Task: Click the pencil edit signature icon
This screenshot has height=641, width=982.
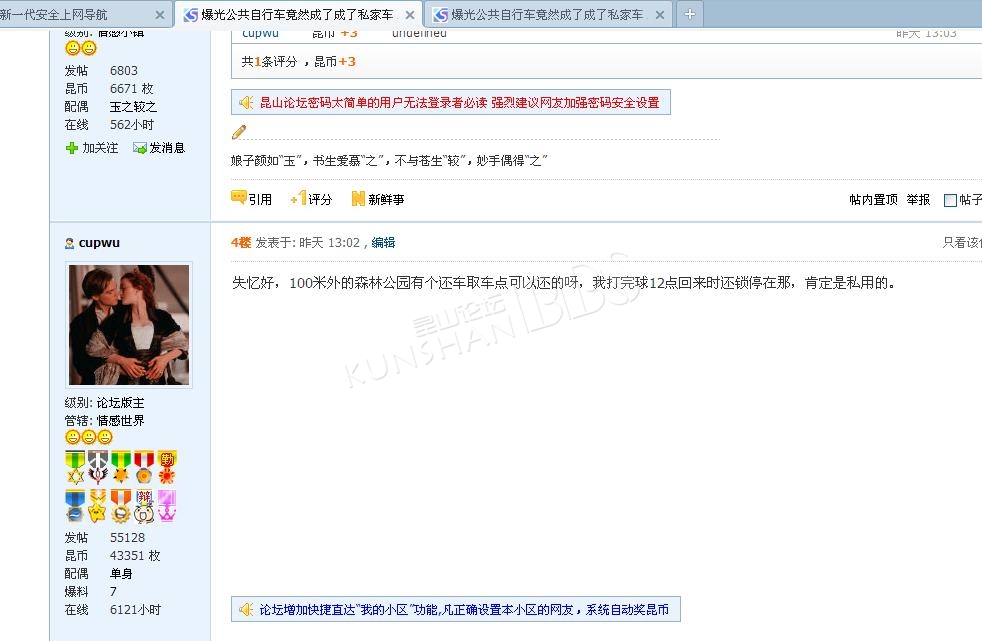Action: 239,132
